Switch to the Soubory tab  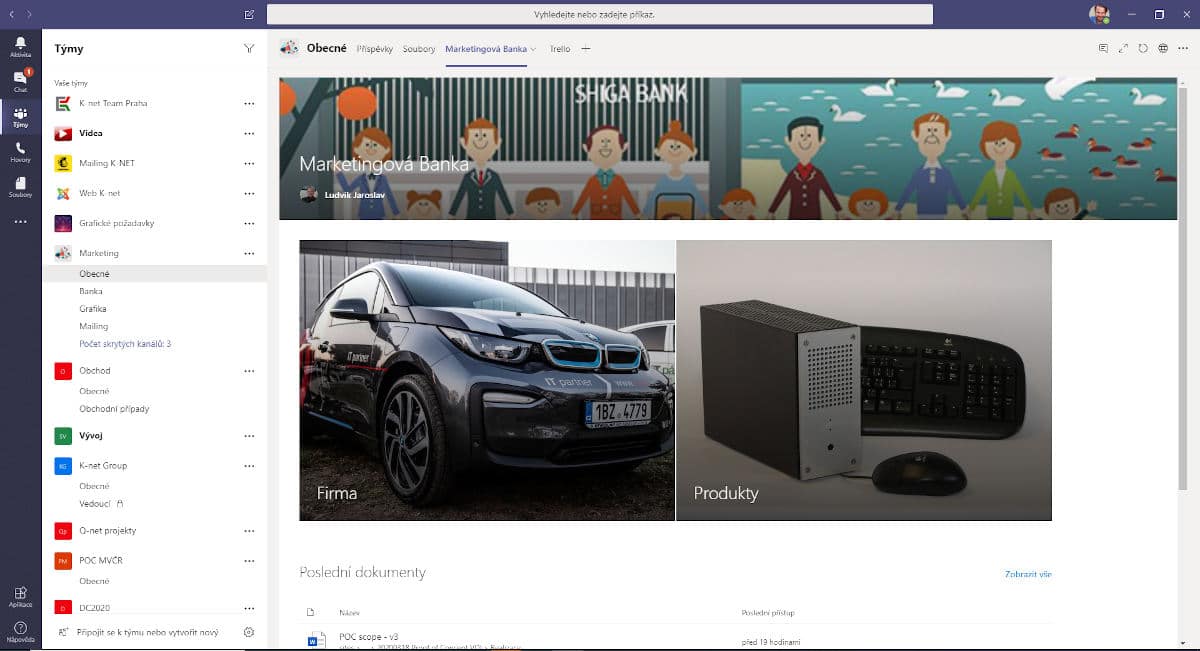[419, 49]
